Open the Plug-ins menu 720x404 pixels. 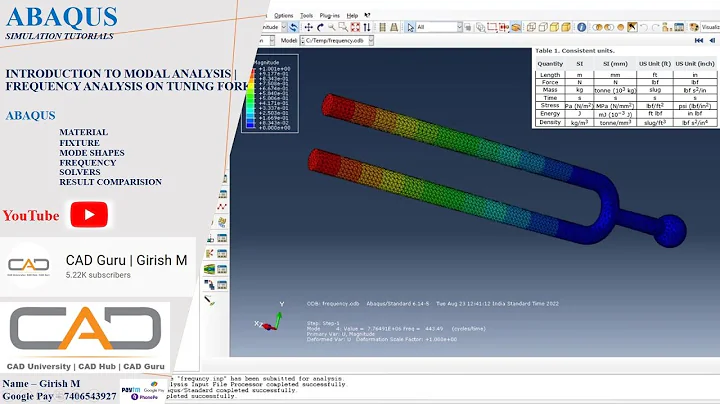click(x=329, y=16)
